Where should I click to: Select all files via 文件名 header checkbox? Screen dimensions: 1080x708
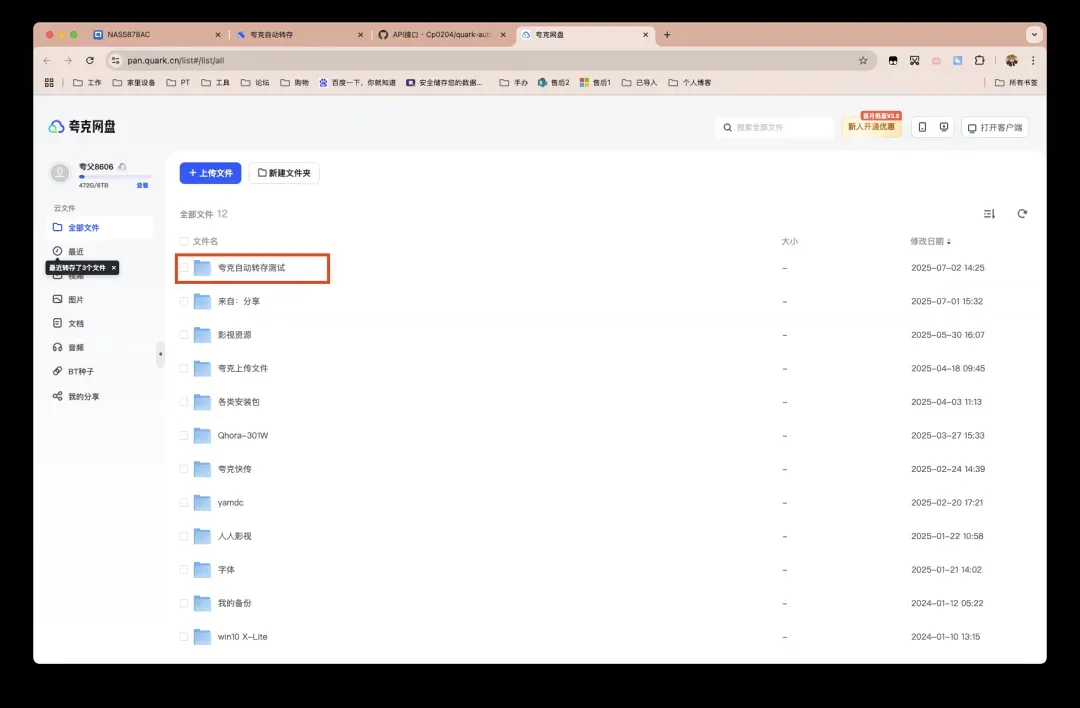(x=184, y=241)
